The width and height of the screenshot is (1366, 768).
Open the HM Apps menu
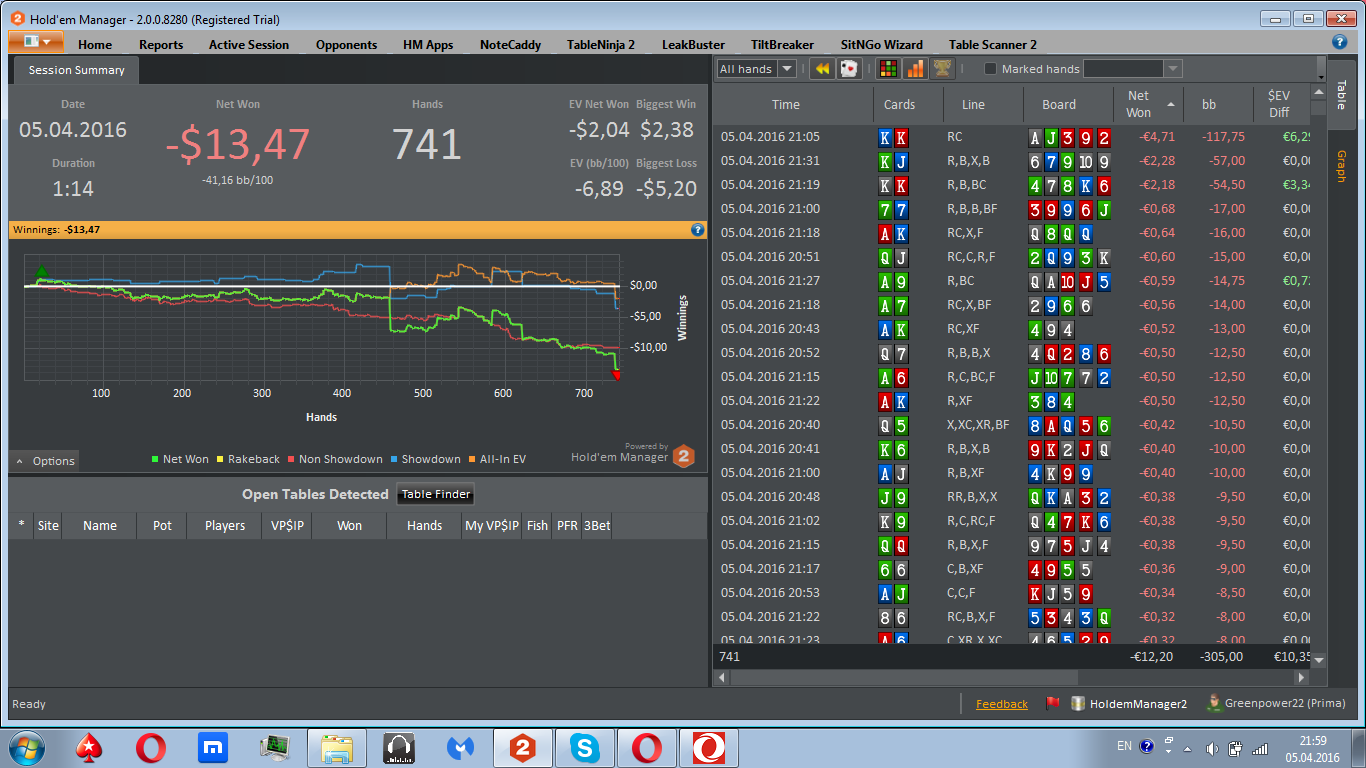pos(428,44)
